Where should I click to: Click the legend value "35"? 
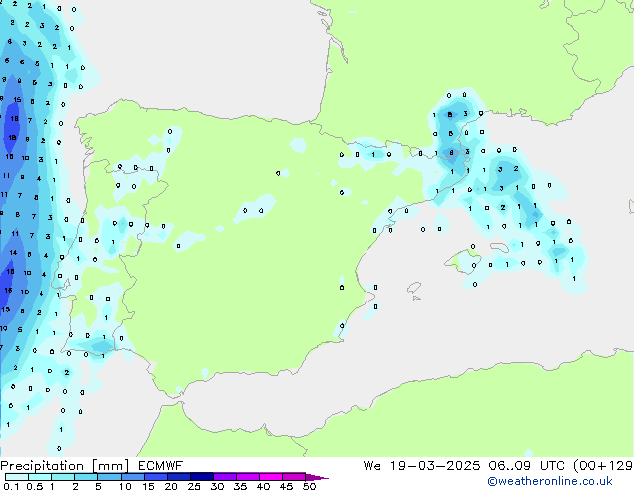point(240,486)
